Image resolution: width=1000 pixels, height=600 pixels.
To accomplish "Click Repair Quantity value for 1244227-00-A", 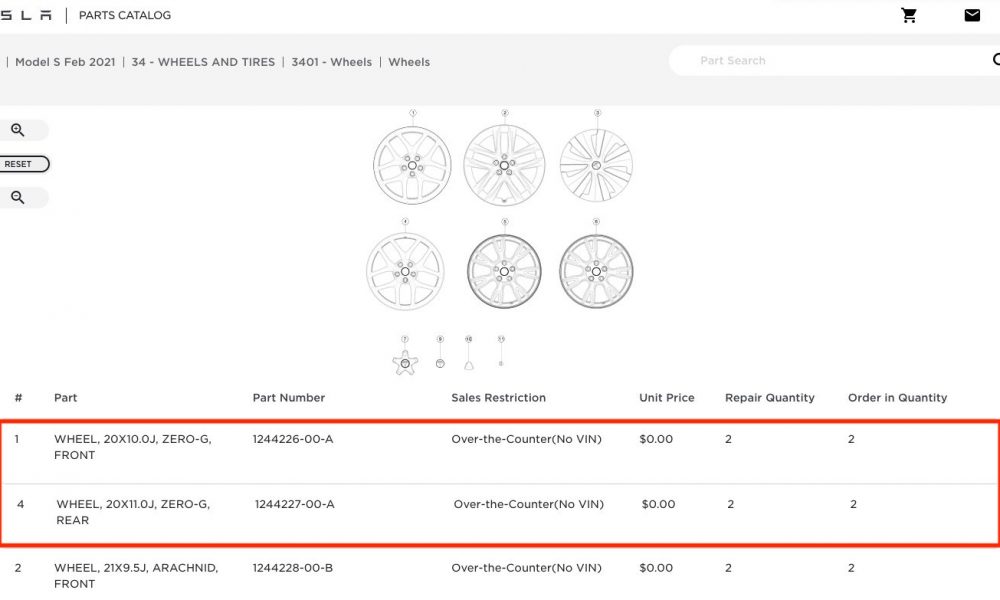I will [731, 504].
